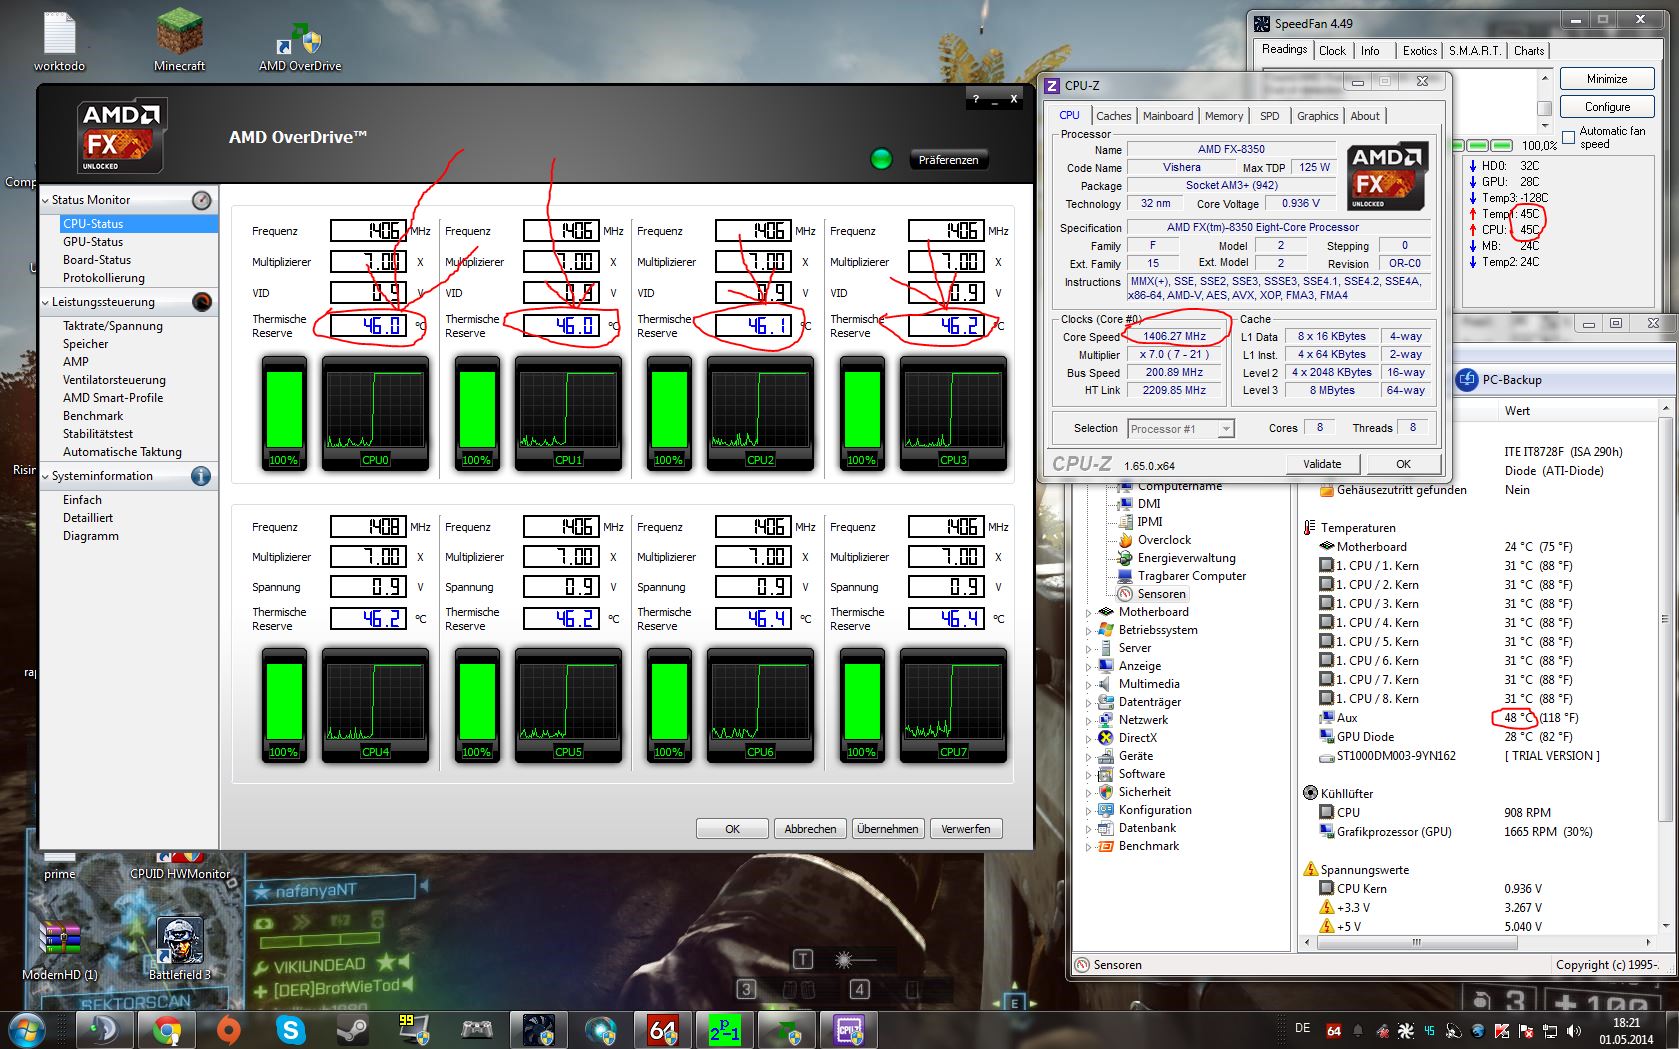1679x1049 pixels.
Task: Click the Configure button in SpeedFan
Action: point(1607,107)
